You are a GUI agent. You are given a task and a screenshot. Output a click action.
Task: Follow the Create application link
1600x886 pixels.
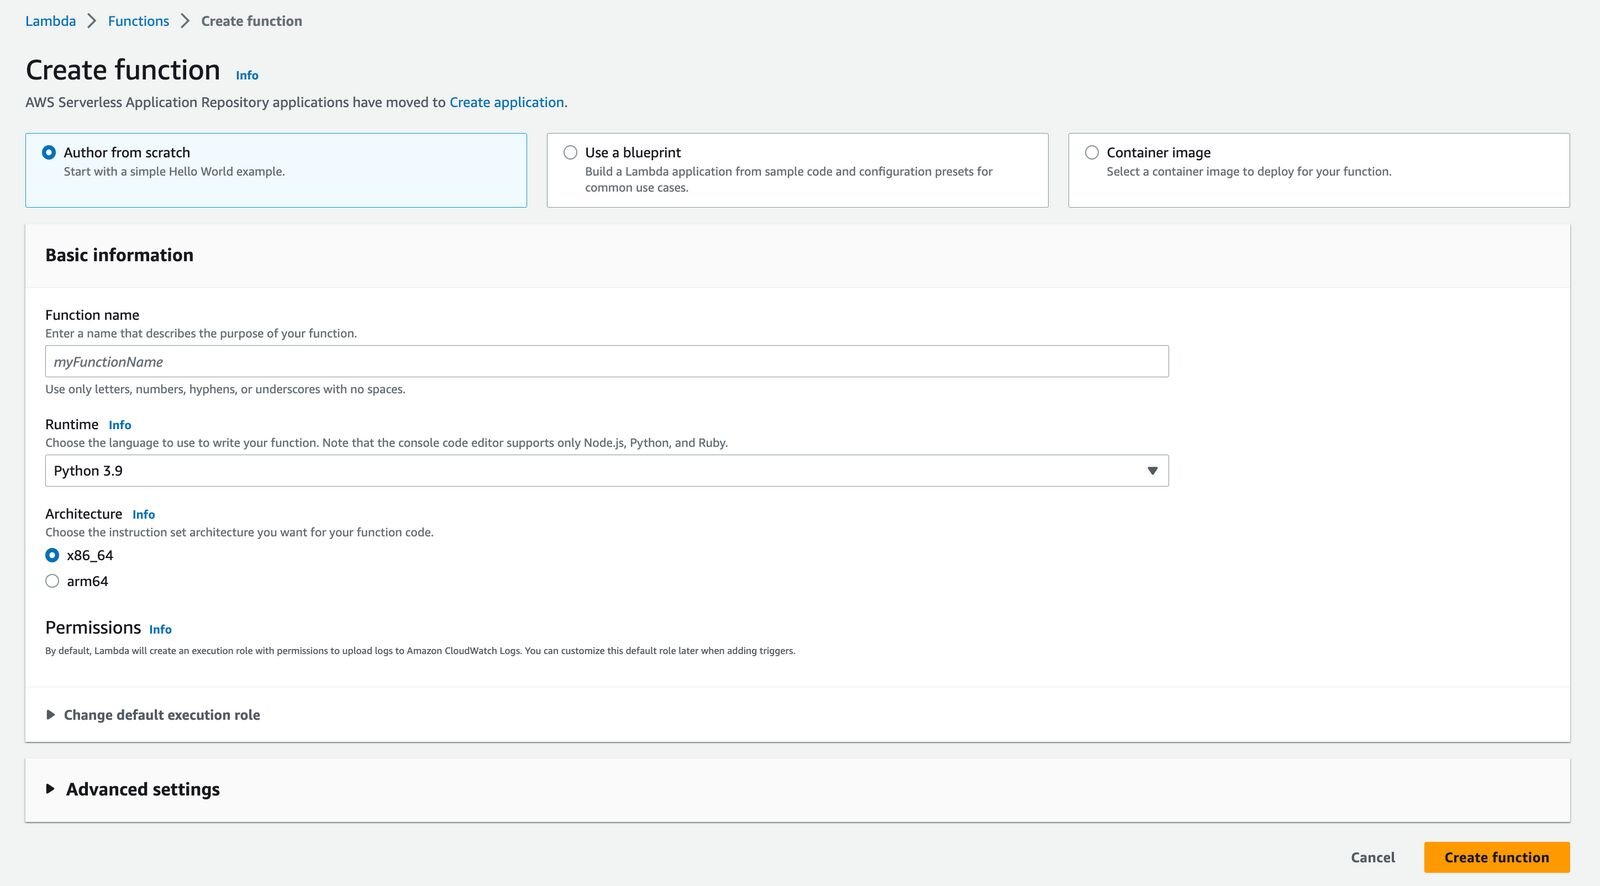[506, 102]
